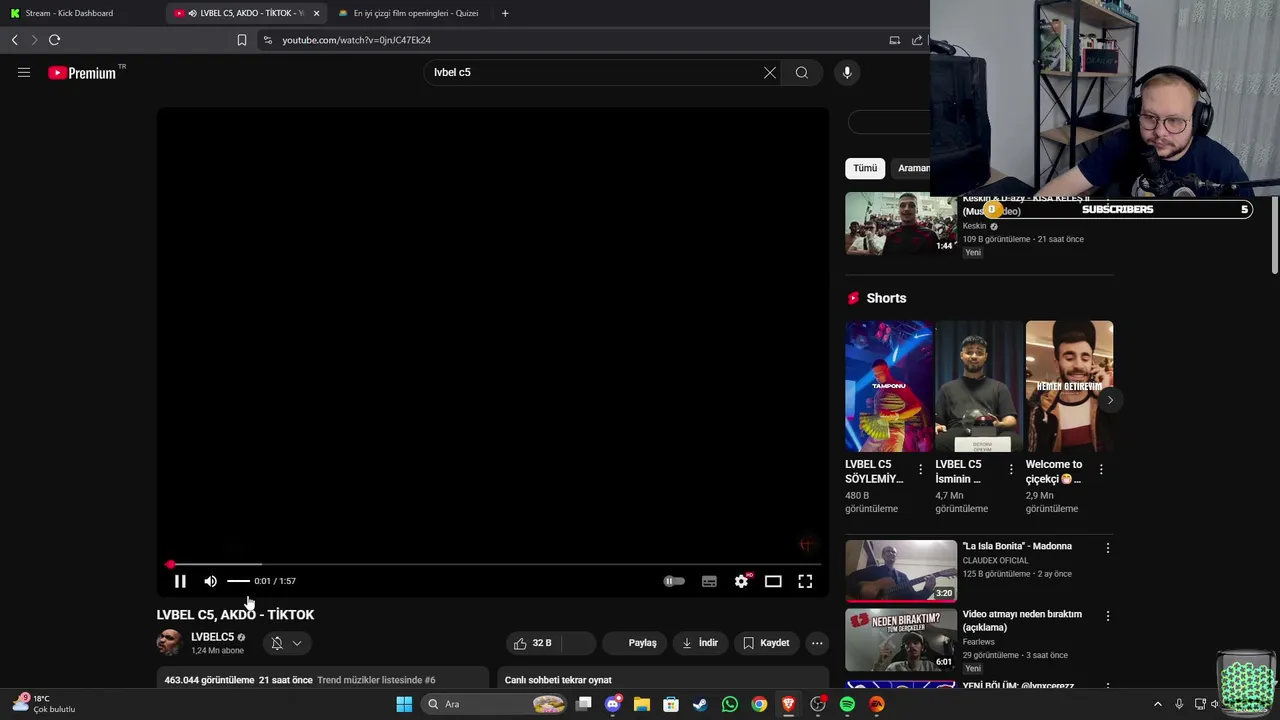Click the Paylaş share button
The width and height of the screenshot is (1280, 720).
point(637,643)
